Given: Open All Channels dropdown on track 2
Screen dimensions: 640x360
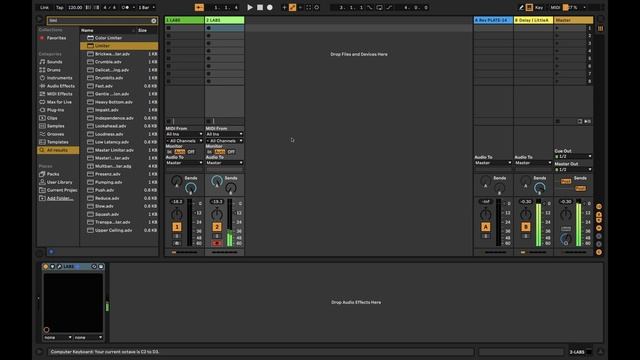Looking at the screenshot, I should click(224, 141).
